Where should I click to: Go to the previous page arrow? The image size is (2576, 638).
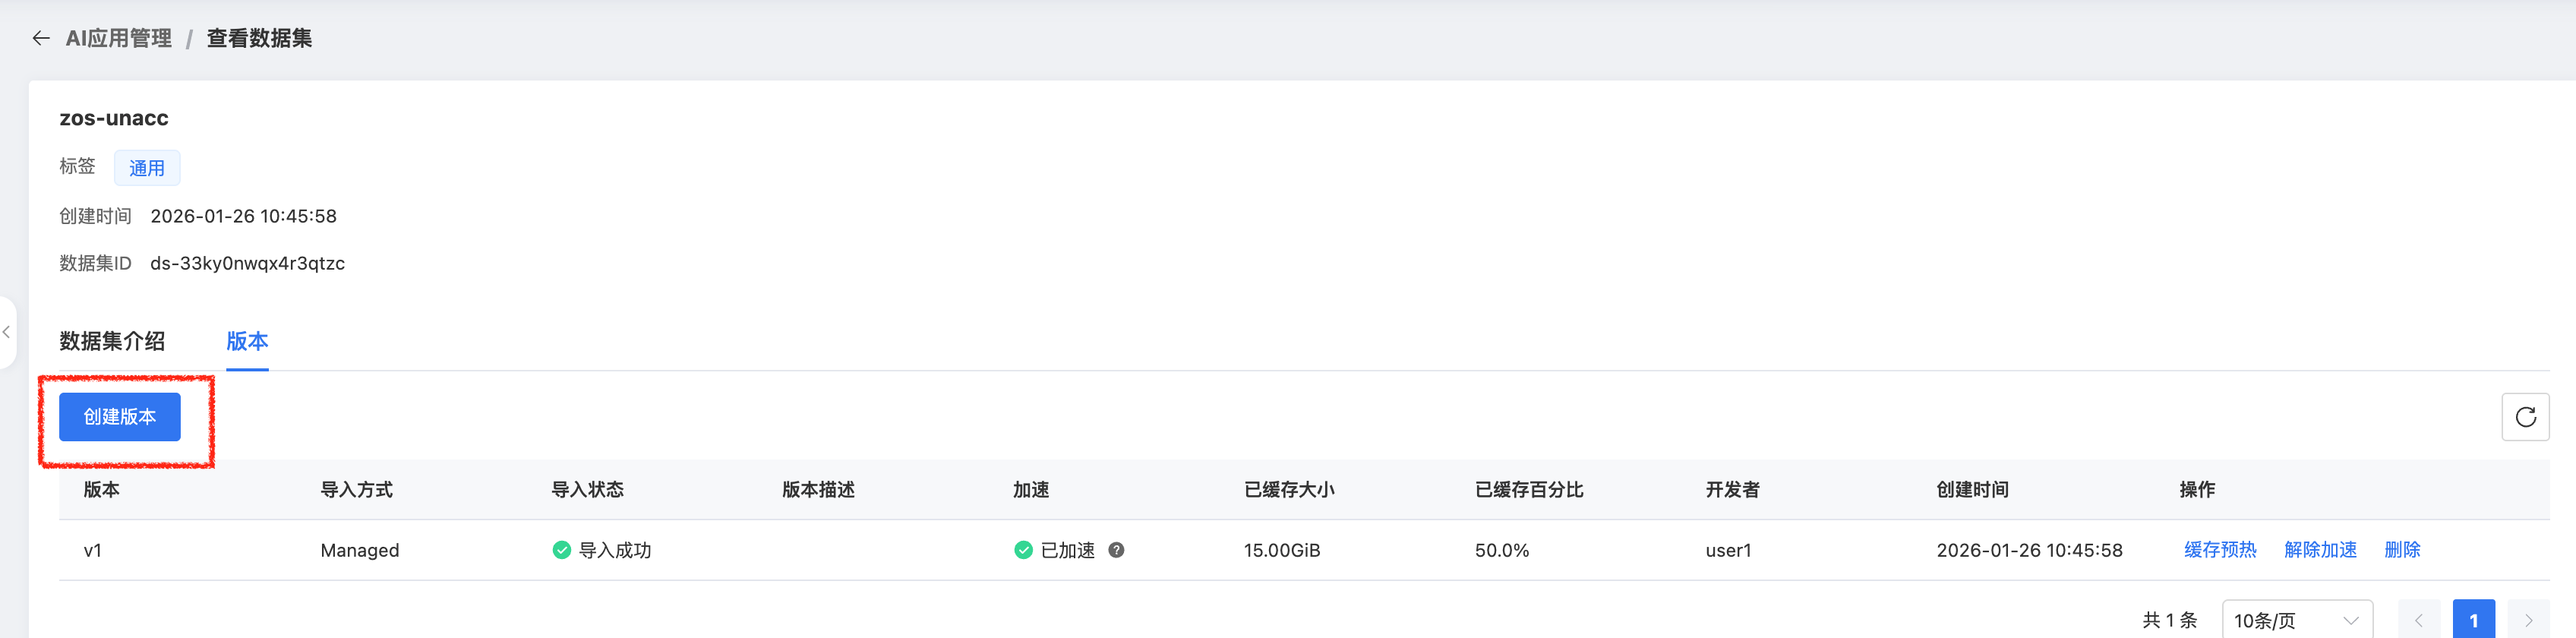click(x=2418, y=620)
